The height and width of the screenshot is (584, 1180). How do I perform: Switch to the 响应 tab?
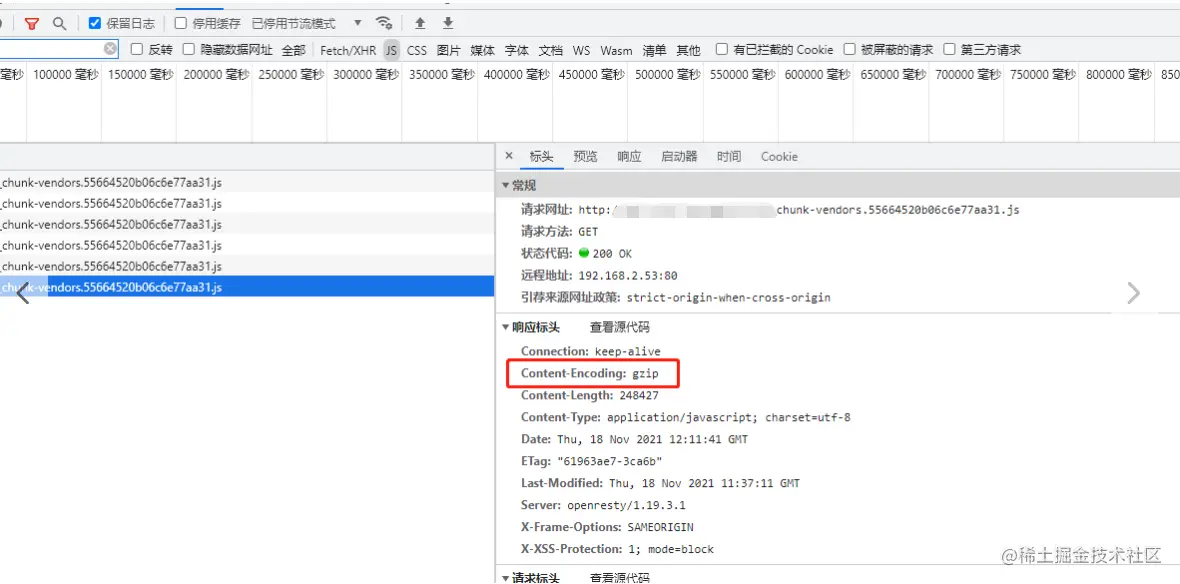pyautogui.click(x=629, y=157)
